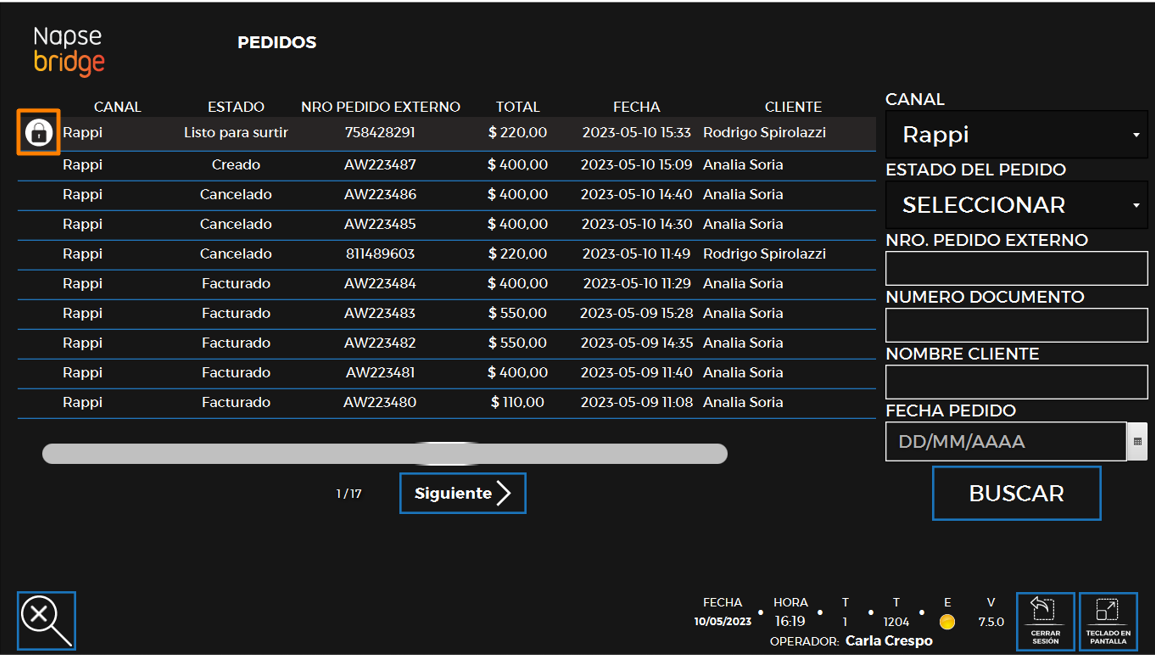Image resolution: width=1155 pixels, height=655 pixels.
Task: Open the calendar picker for Fecha Pedido
Action: 1137,441
